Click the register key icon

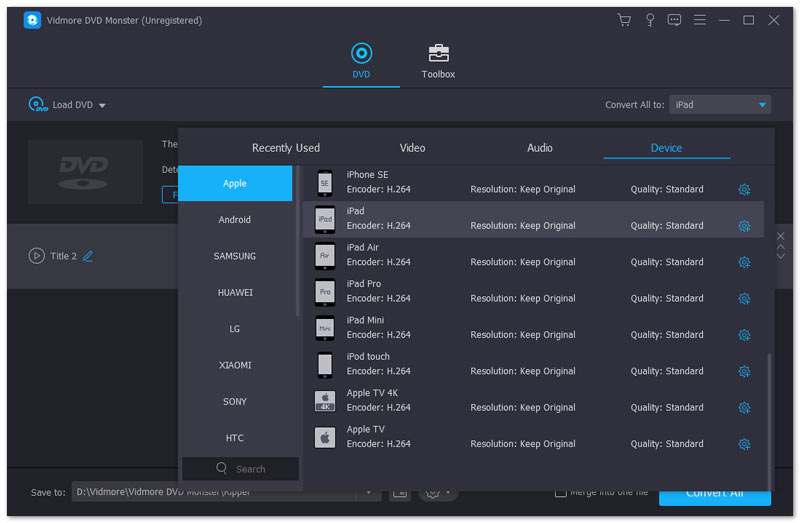(x=649, y=20)
